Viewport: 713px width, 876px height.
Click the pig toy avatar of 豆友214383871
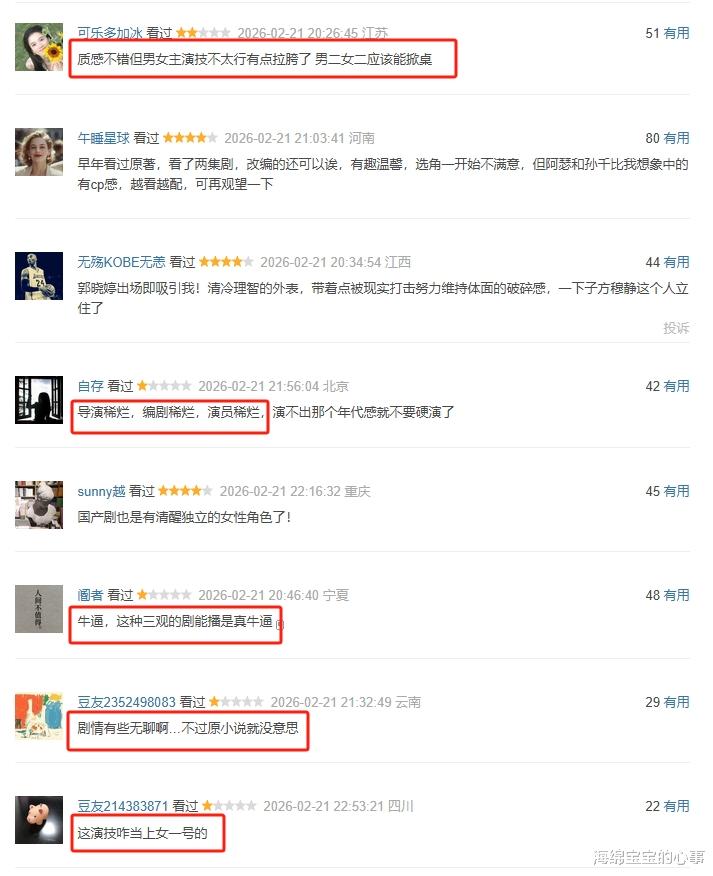tap(39, 820)
